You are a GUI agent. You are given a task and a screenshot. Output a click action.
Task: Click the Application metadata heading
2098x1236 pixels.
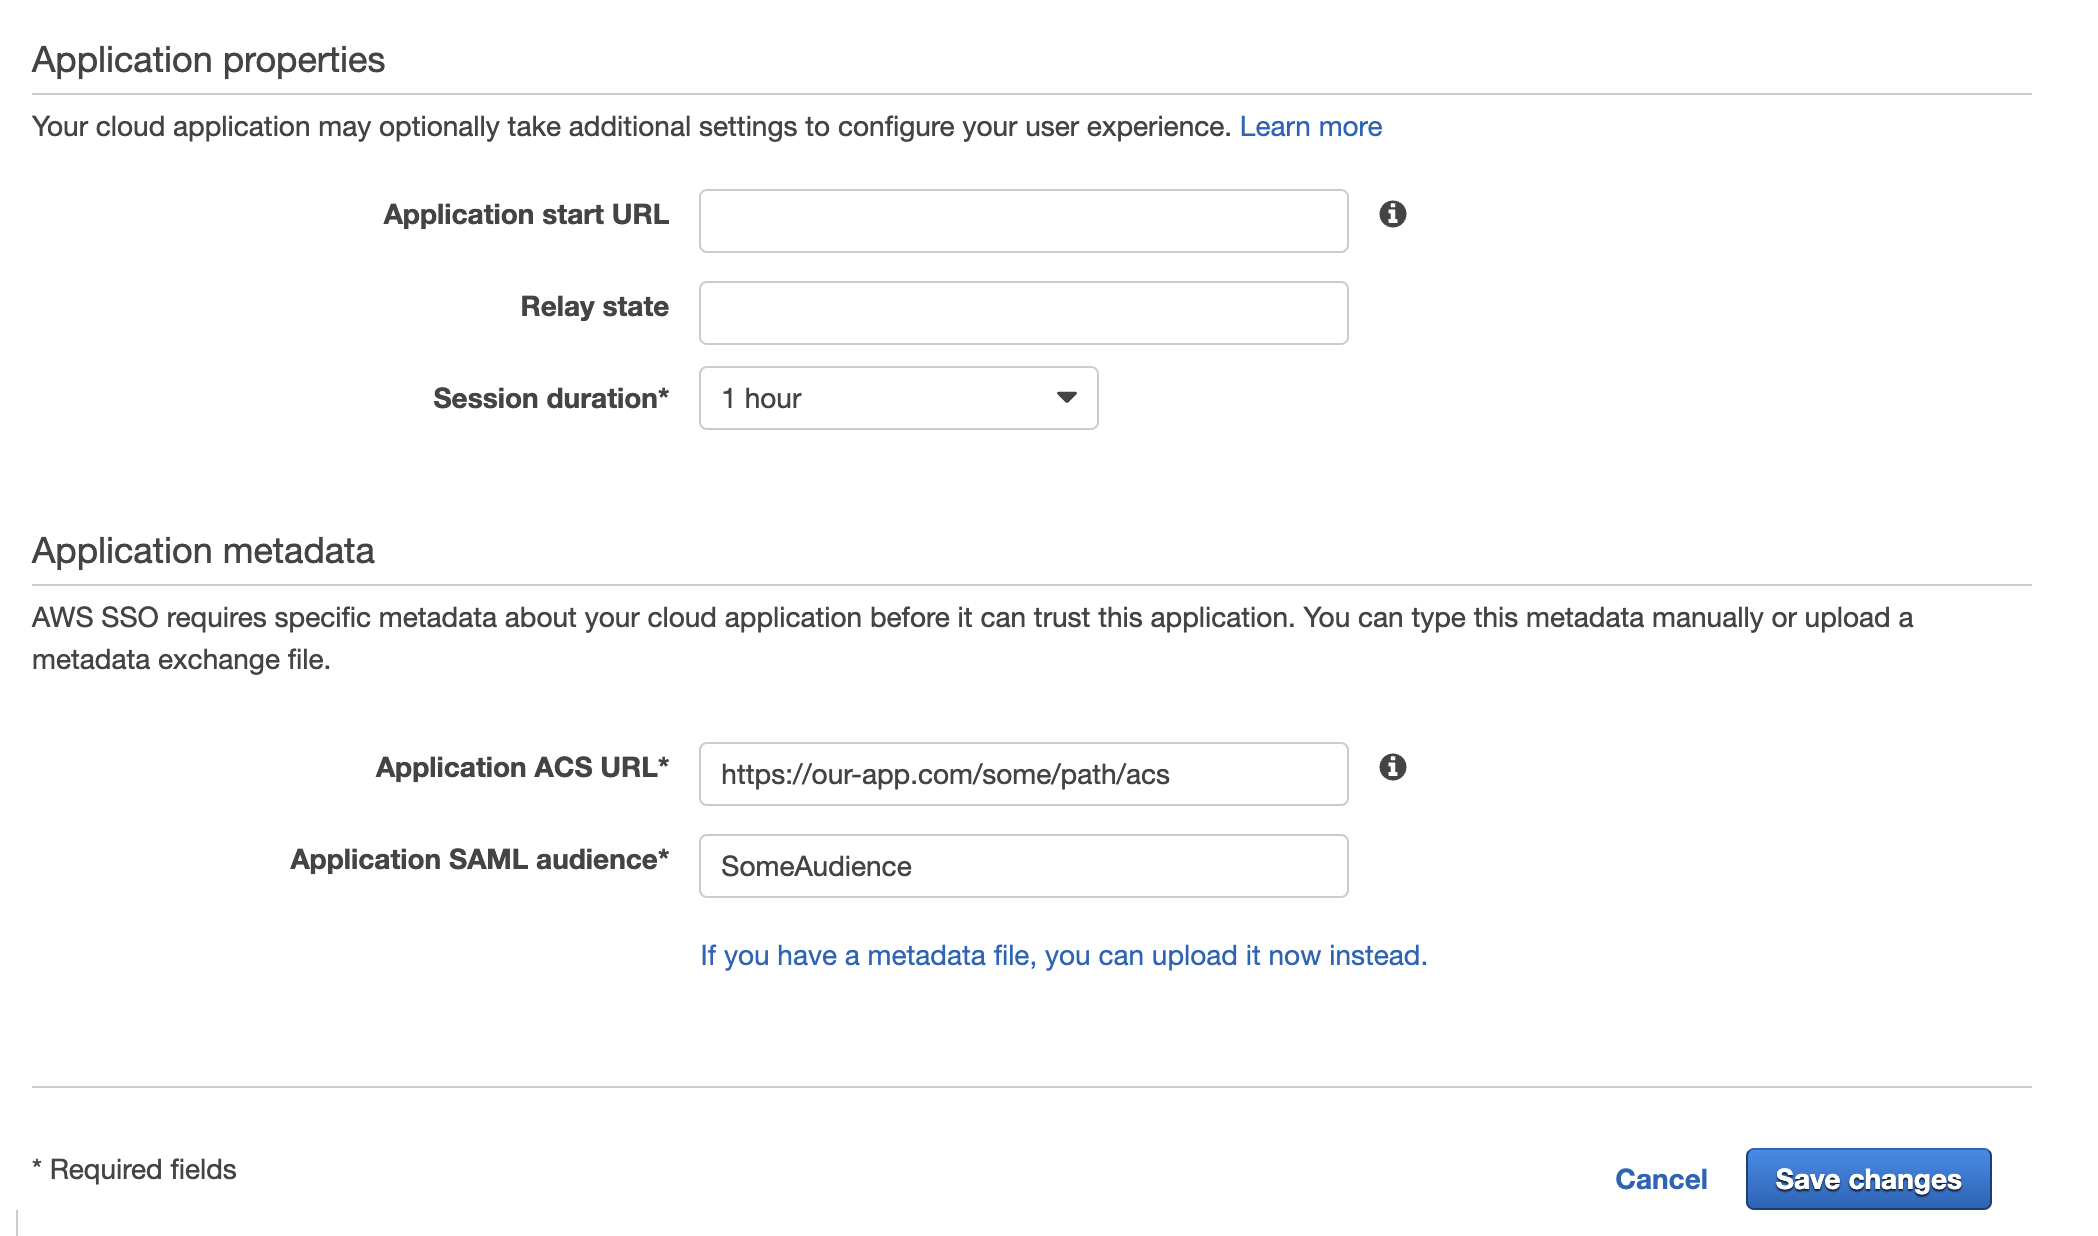[x=203, y=551]
